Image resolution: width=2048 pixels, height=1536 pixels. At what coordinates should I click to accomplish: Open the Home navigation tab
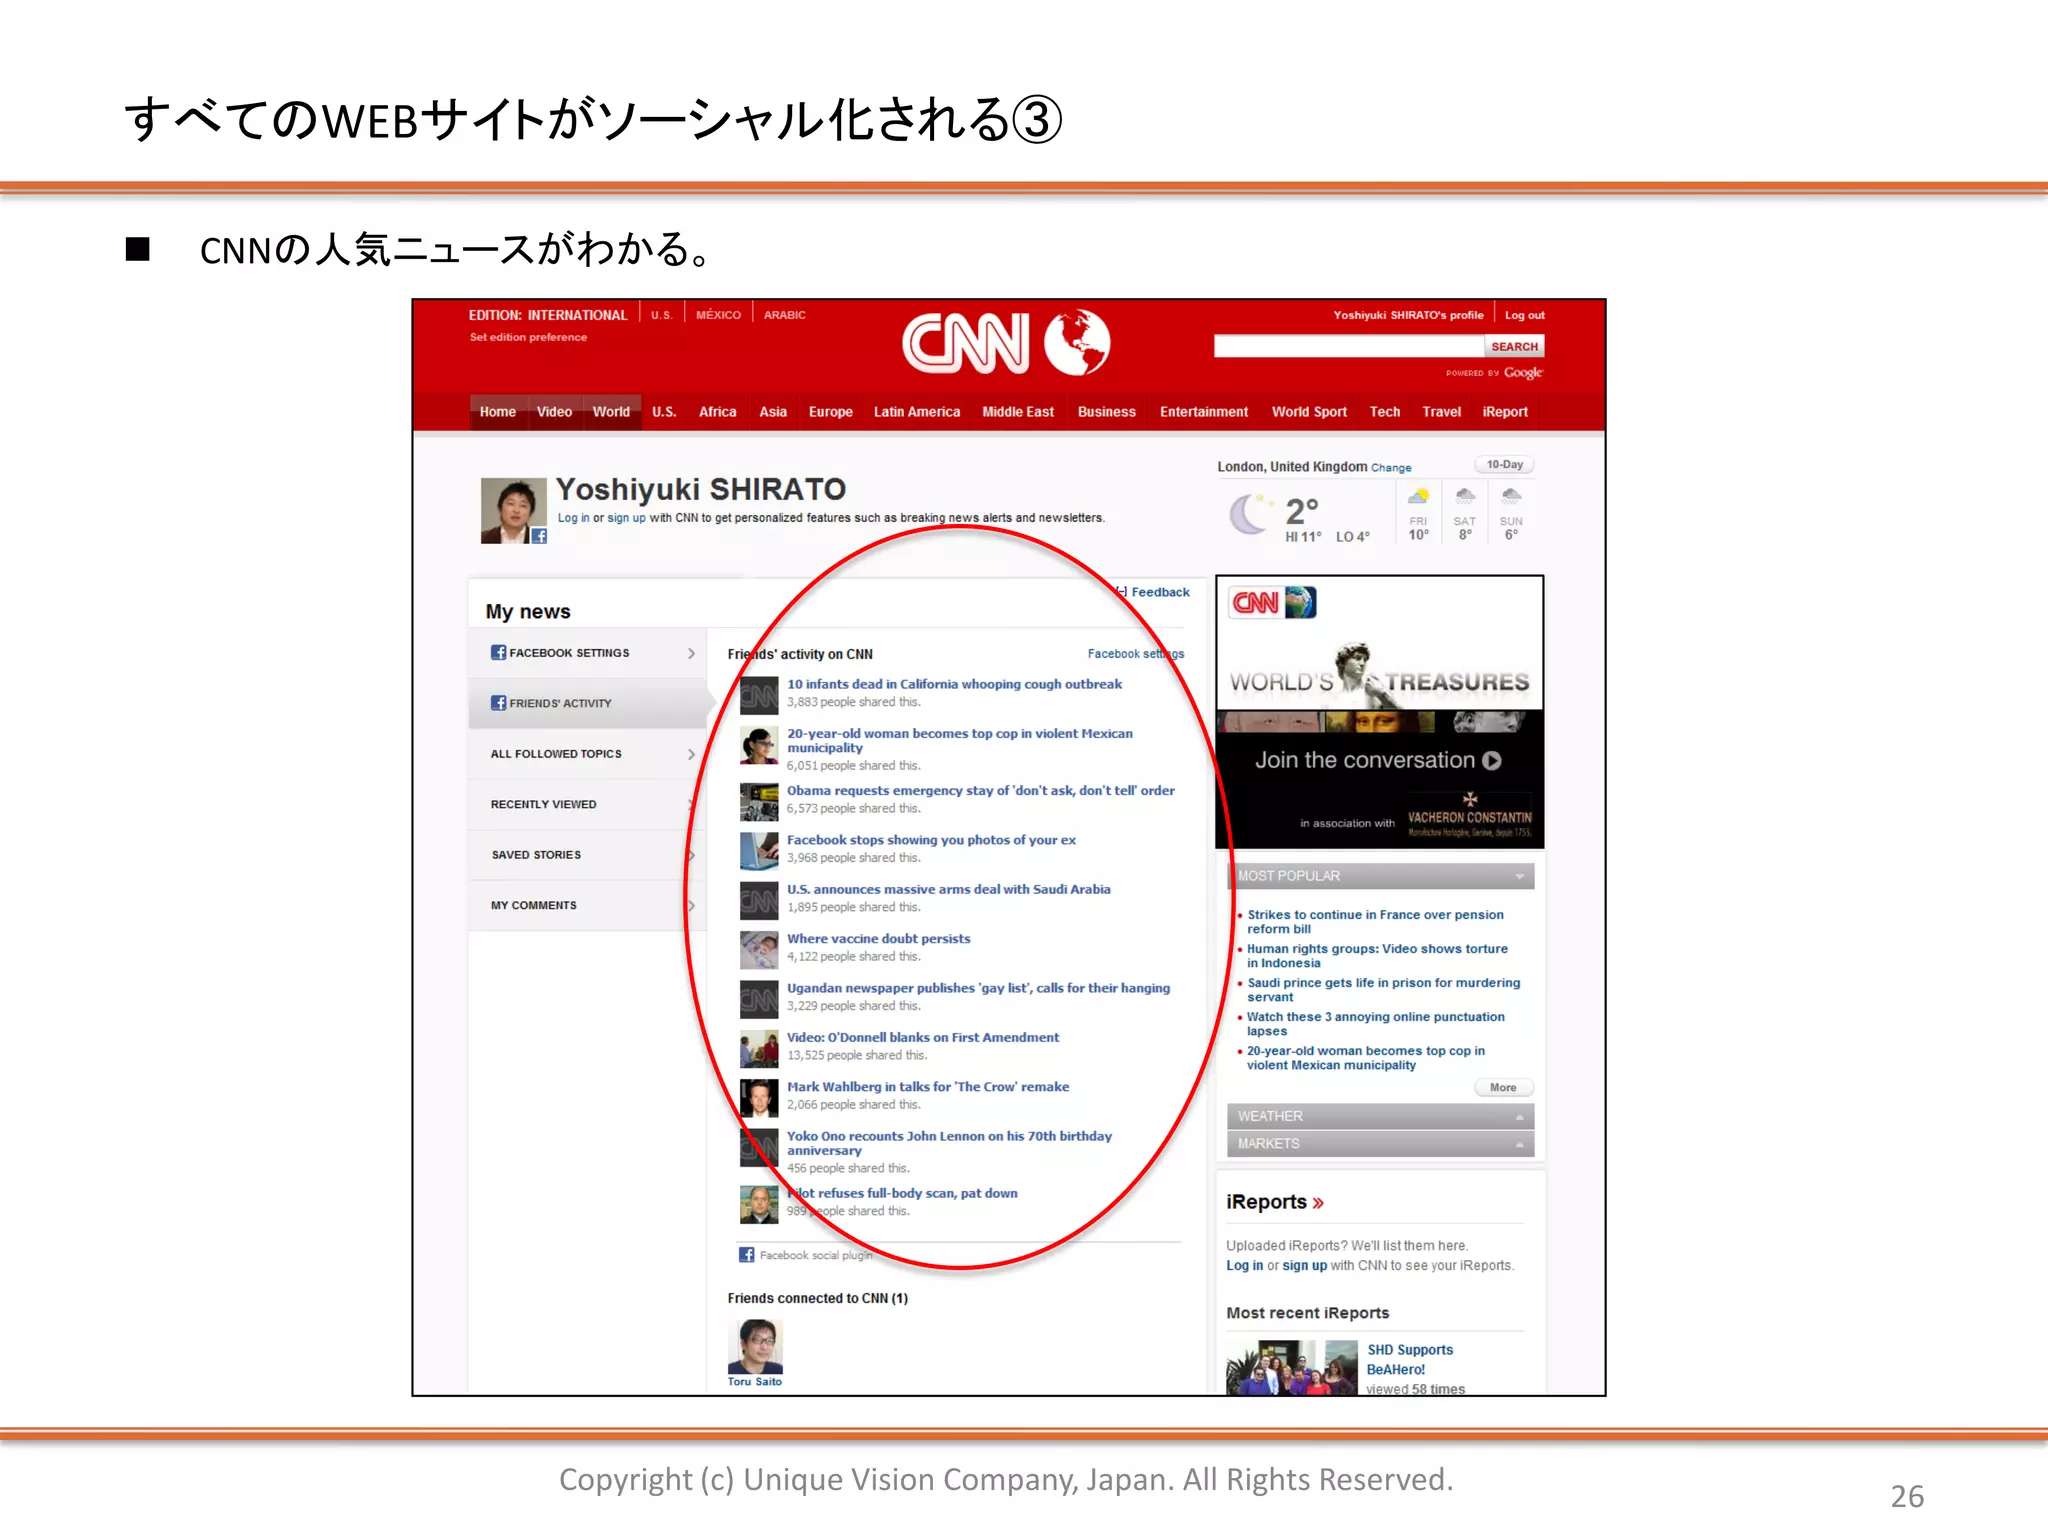click(x=498, y=412)
